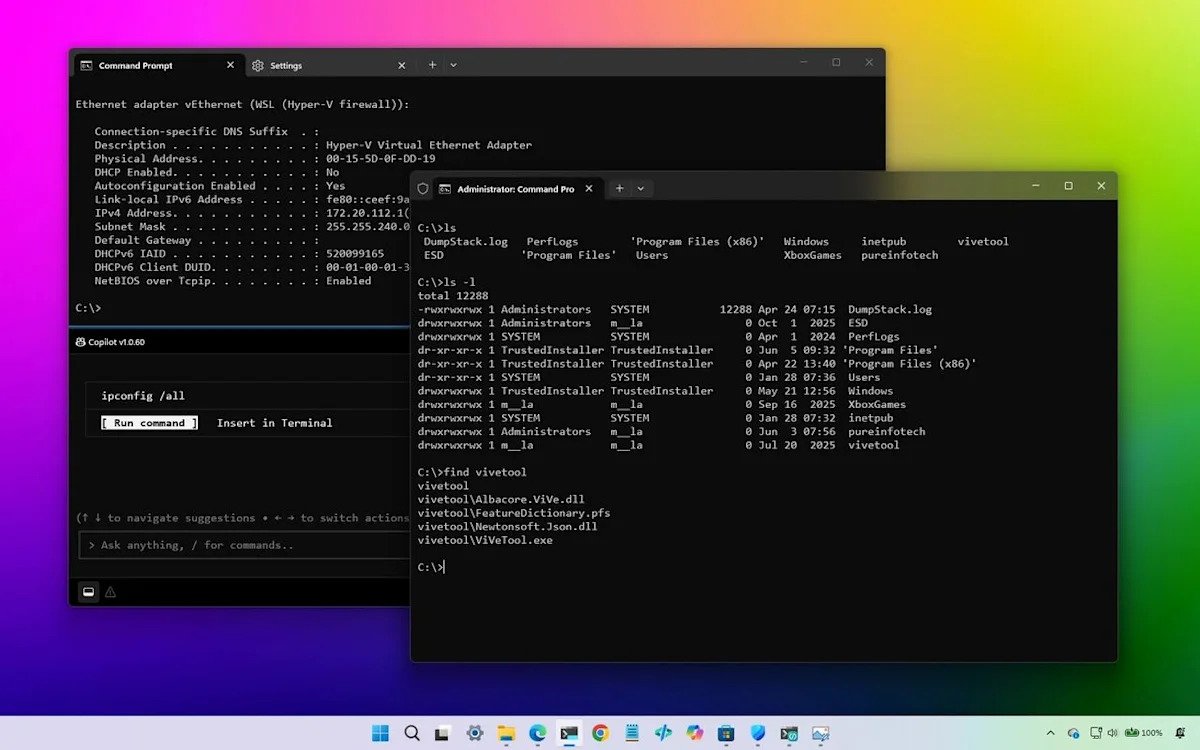Focus the Ask anything input field

[x=243, y=545]
